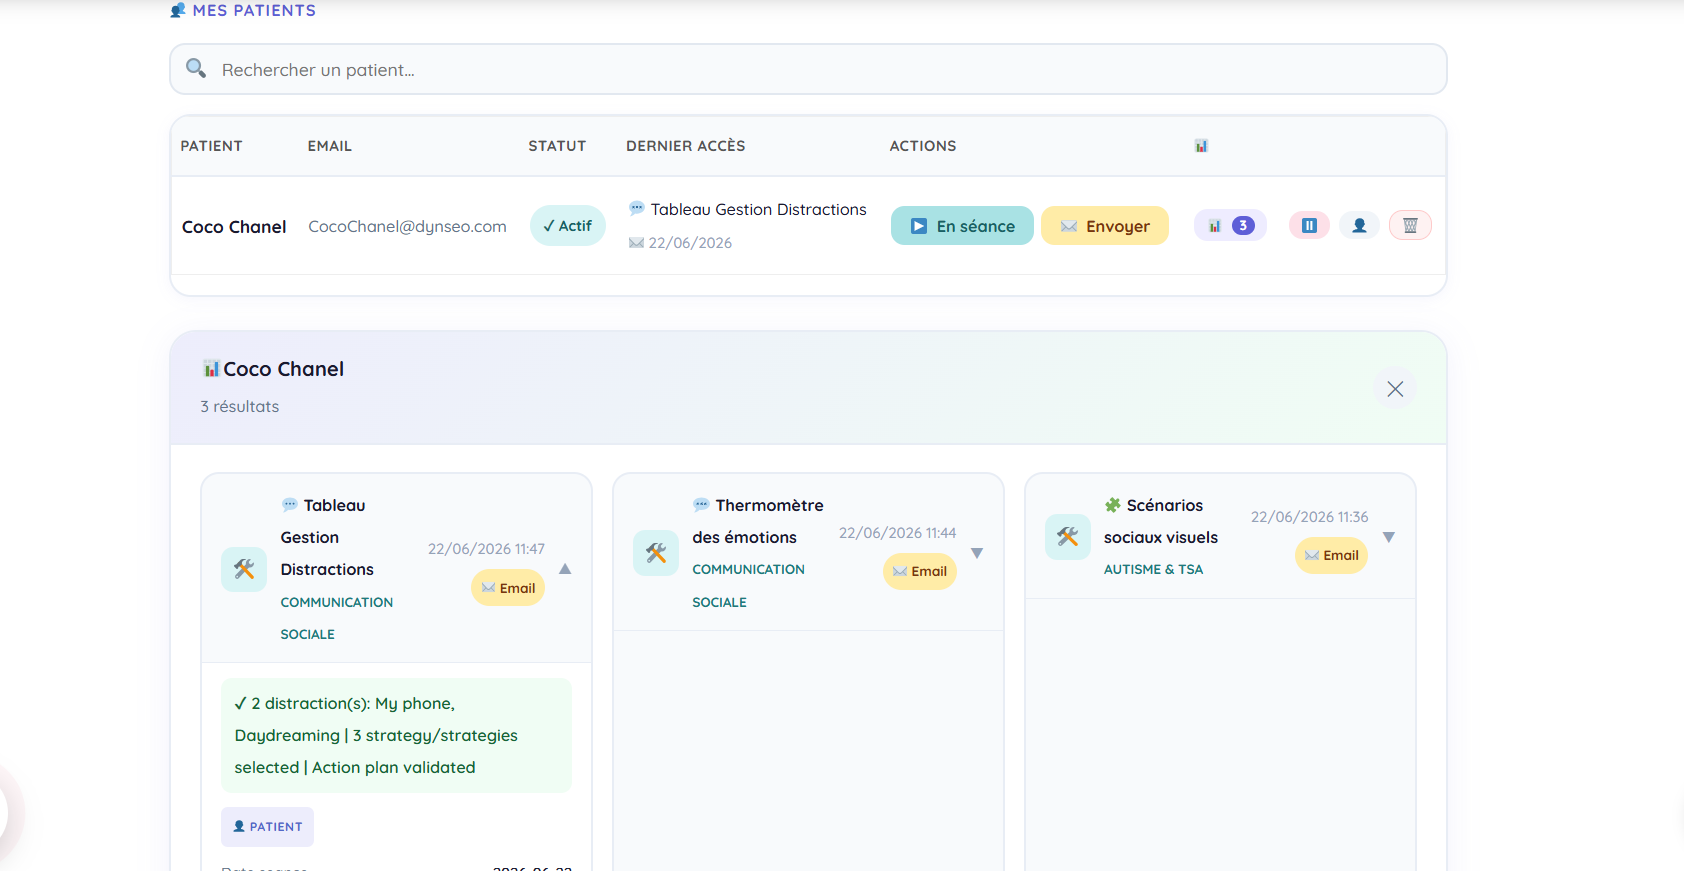Open the patient profile icon button

coord(1359,226)
